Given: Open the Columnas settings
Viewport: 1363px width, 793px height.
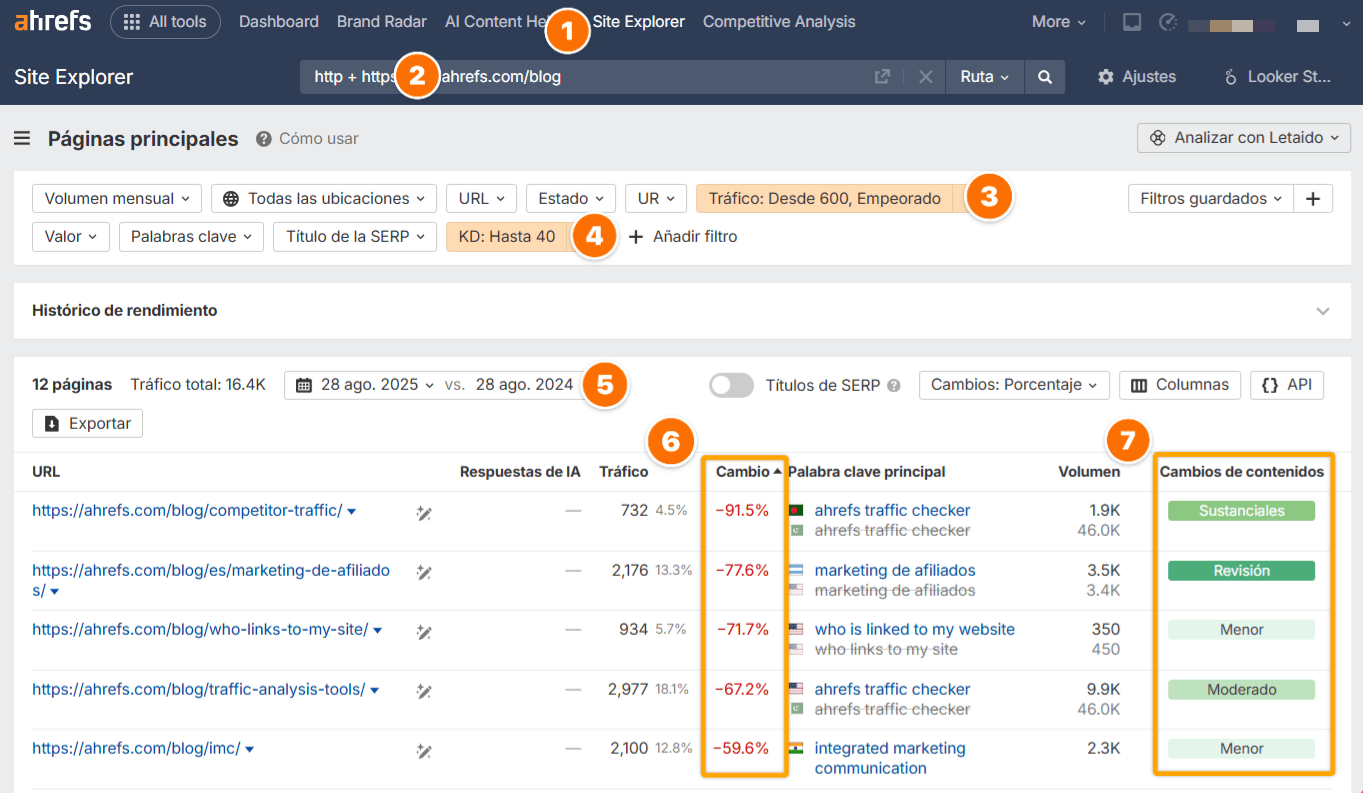Looking at the screenshot, I should (1180, 384).
